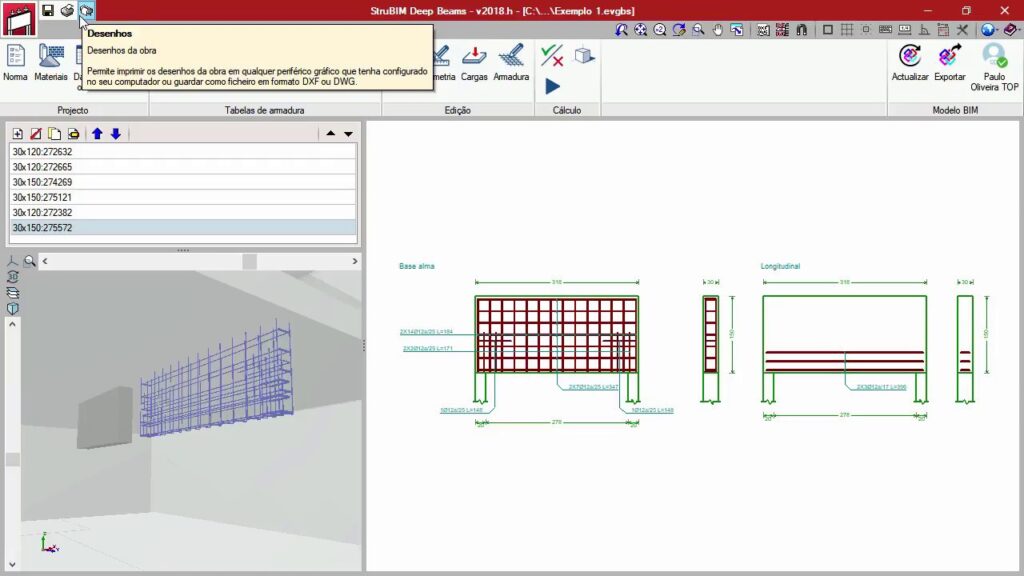The height and width of the screenshot is (576, 1024).
Task: Click the Desenhos (drawings) icon in title bar
Action: [86, 10]
